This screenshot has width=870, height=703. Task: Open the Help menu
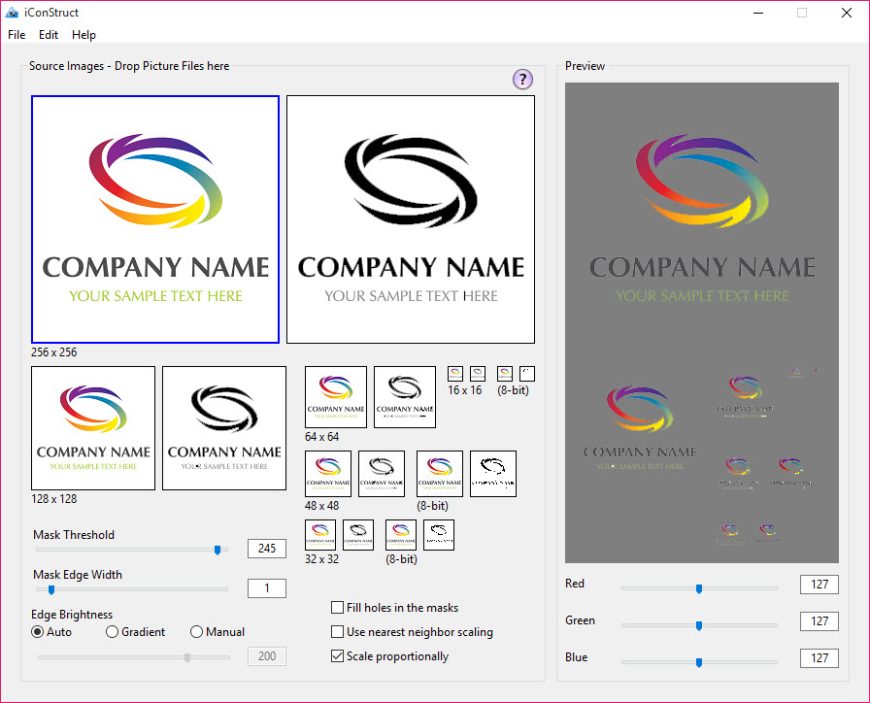[x=84, y=35]
